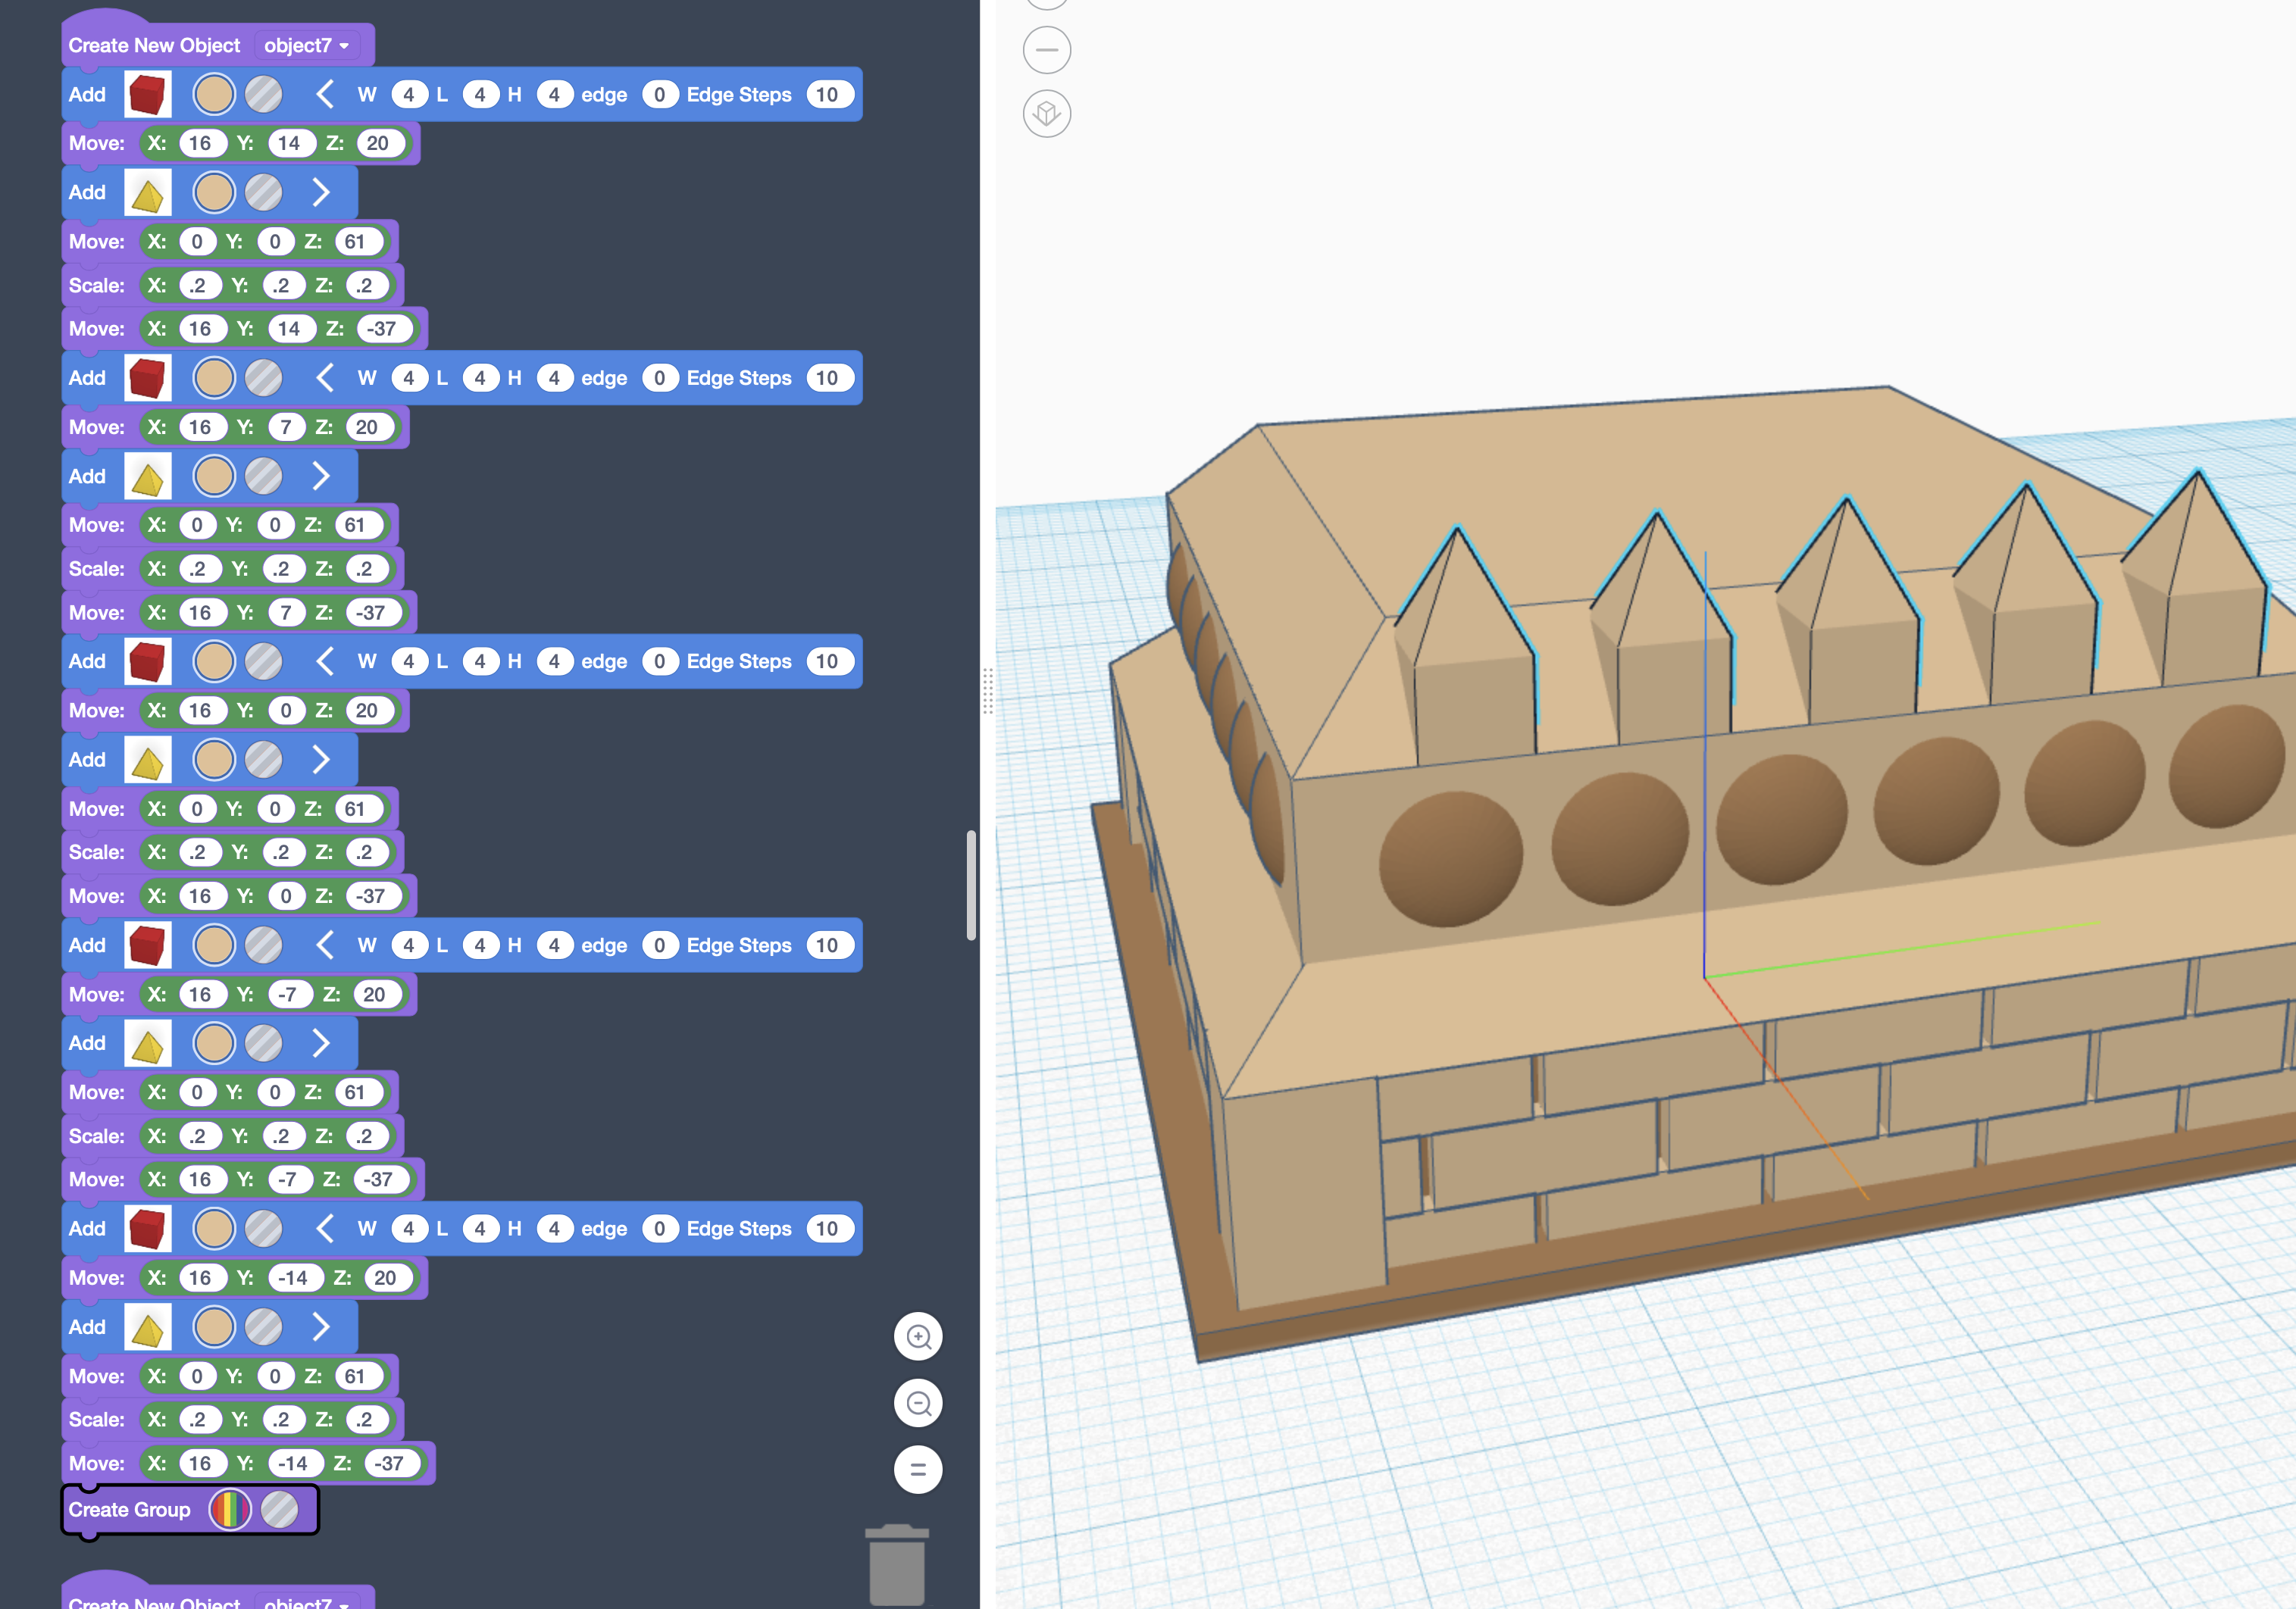Zoom in the blocks workspace
This screenshot has width=2296, height=1609.
pos(917,1337)
